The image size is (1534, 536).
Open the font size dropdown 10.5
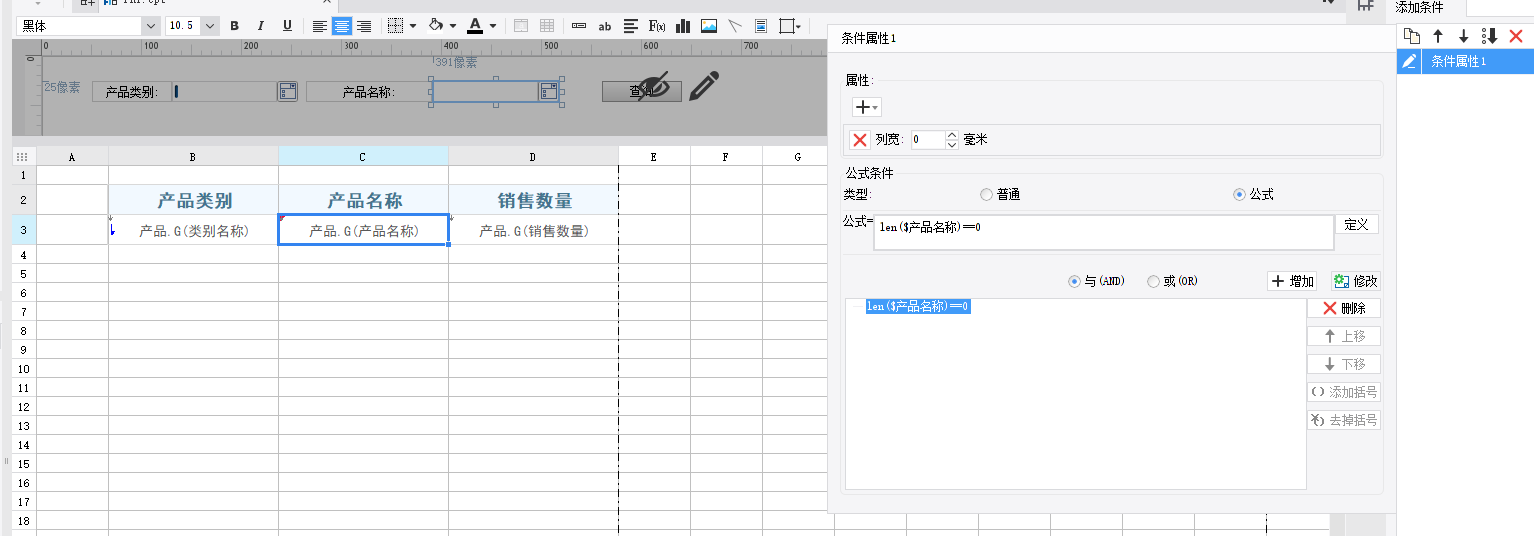[210, 26]
